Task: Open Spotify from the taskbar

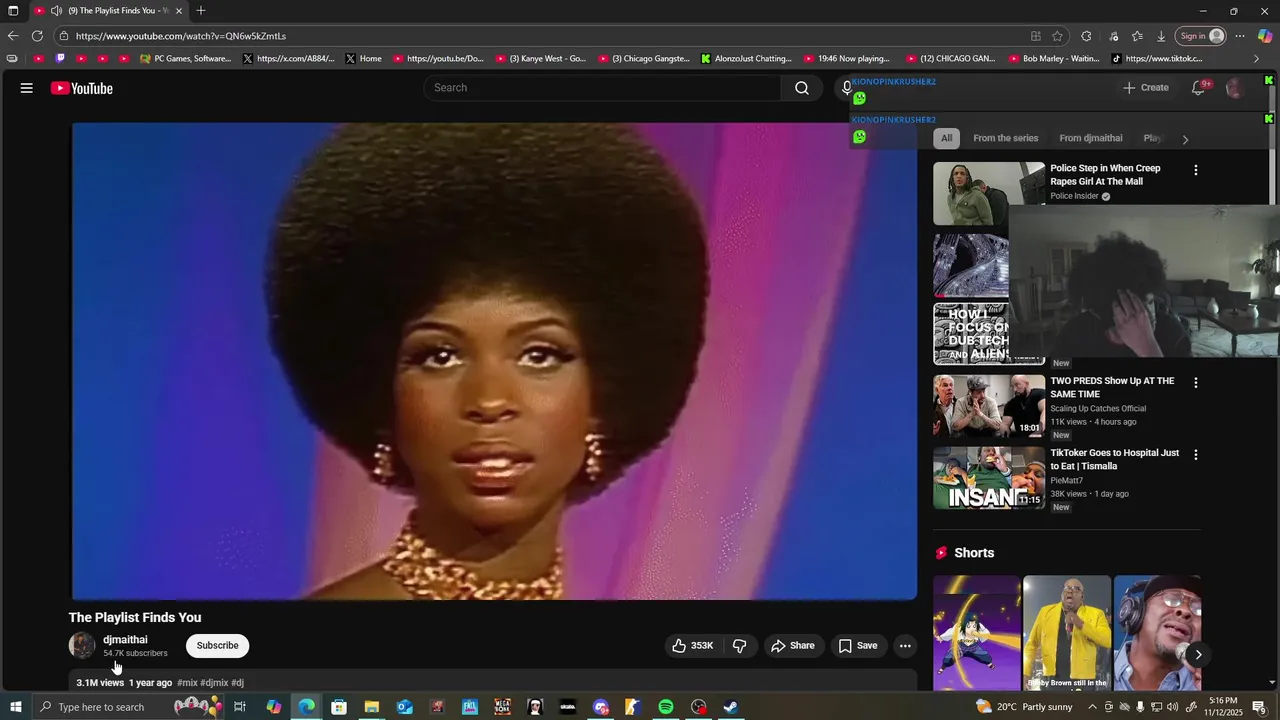Action: (x=666, y=707)
